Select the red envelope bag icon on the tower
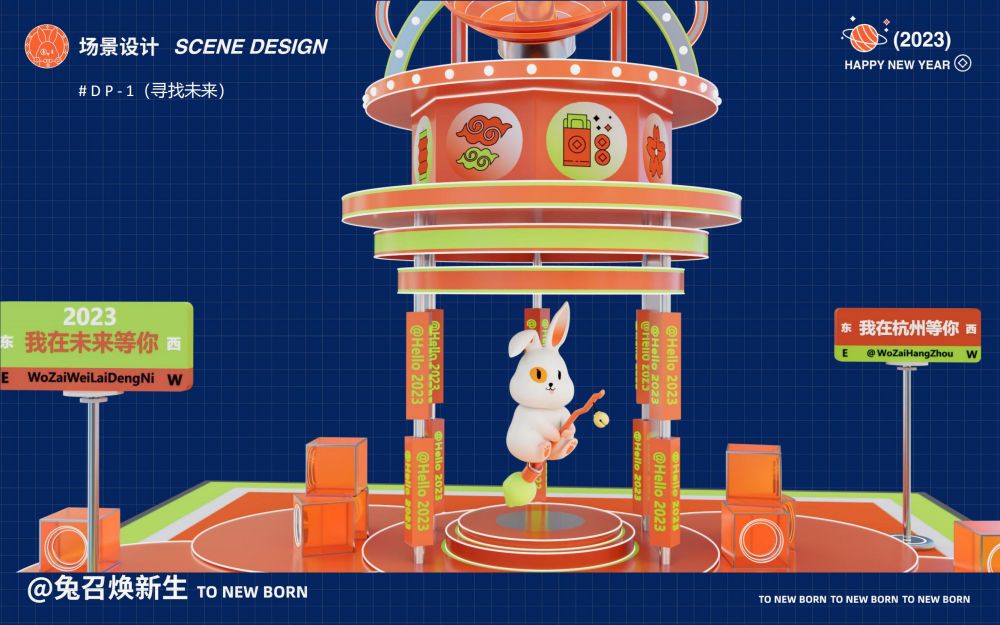Viewport: 1000px width, 625px height. pos(578,142)
